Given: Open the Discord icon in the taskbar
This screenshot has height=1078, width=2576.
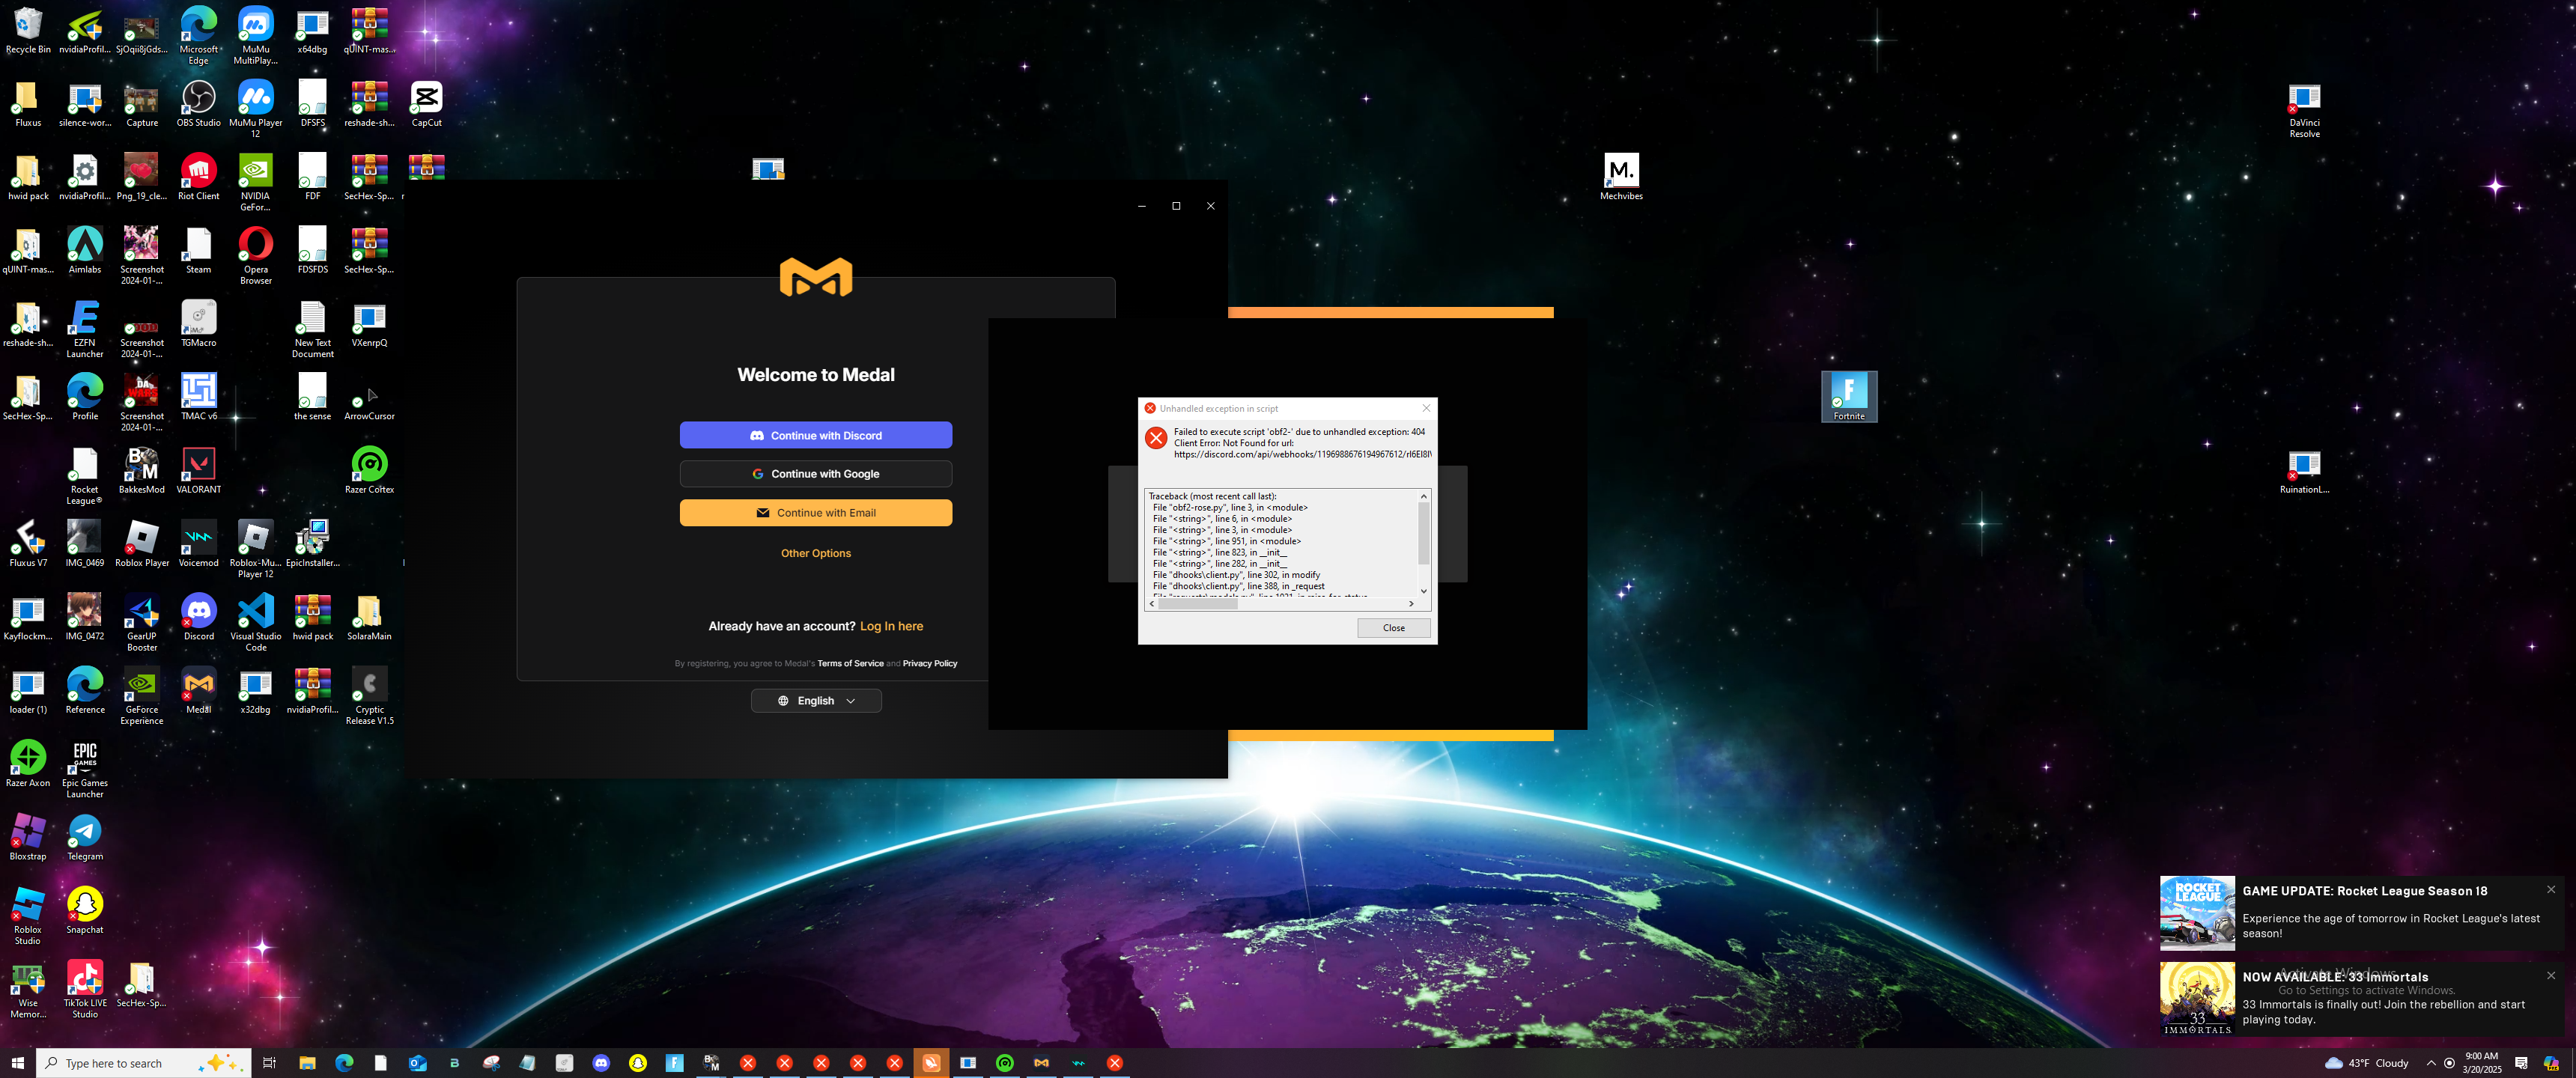Looking at the screenshot, I should coord(601,1063).
